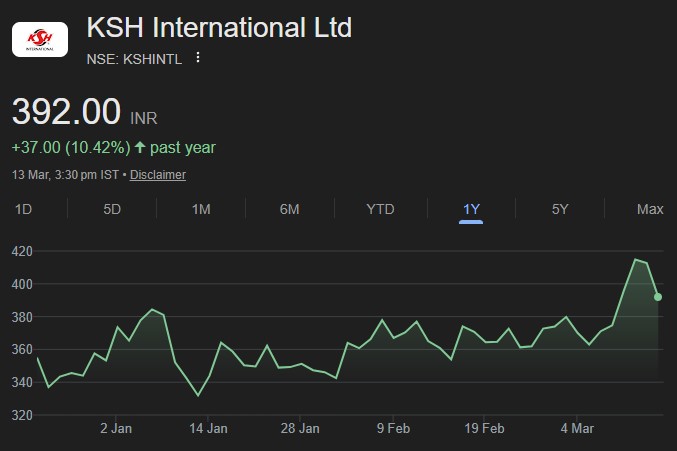Click the 19 Feb axis label
Screen dimensions: 677x451
484,429
